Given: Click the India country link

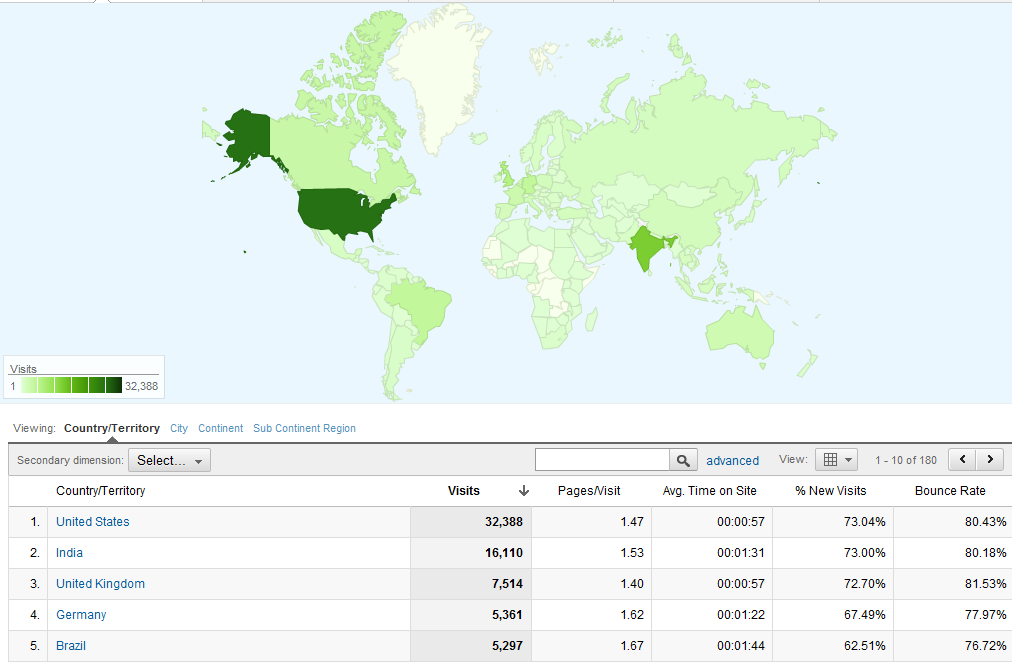Looking at the screenshot, I should pyautogui.click(x=70, y=553).
